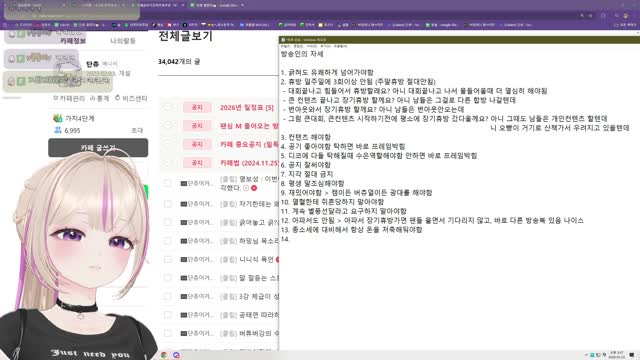Screen dimensions: 640x360
Task: Open the post starting 자기한테는
Action: 258,204
